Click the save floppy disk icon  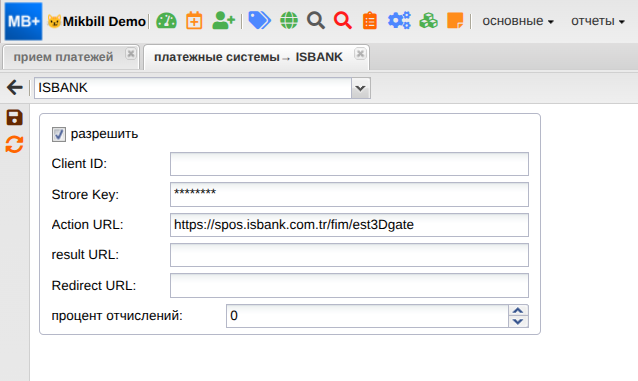coord(15,118)
